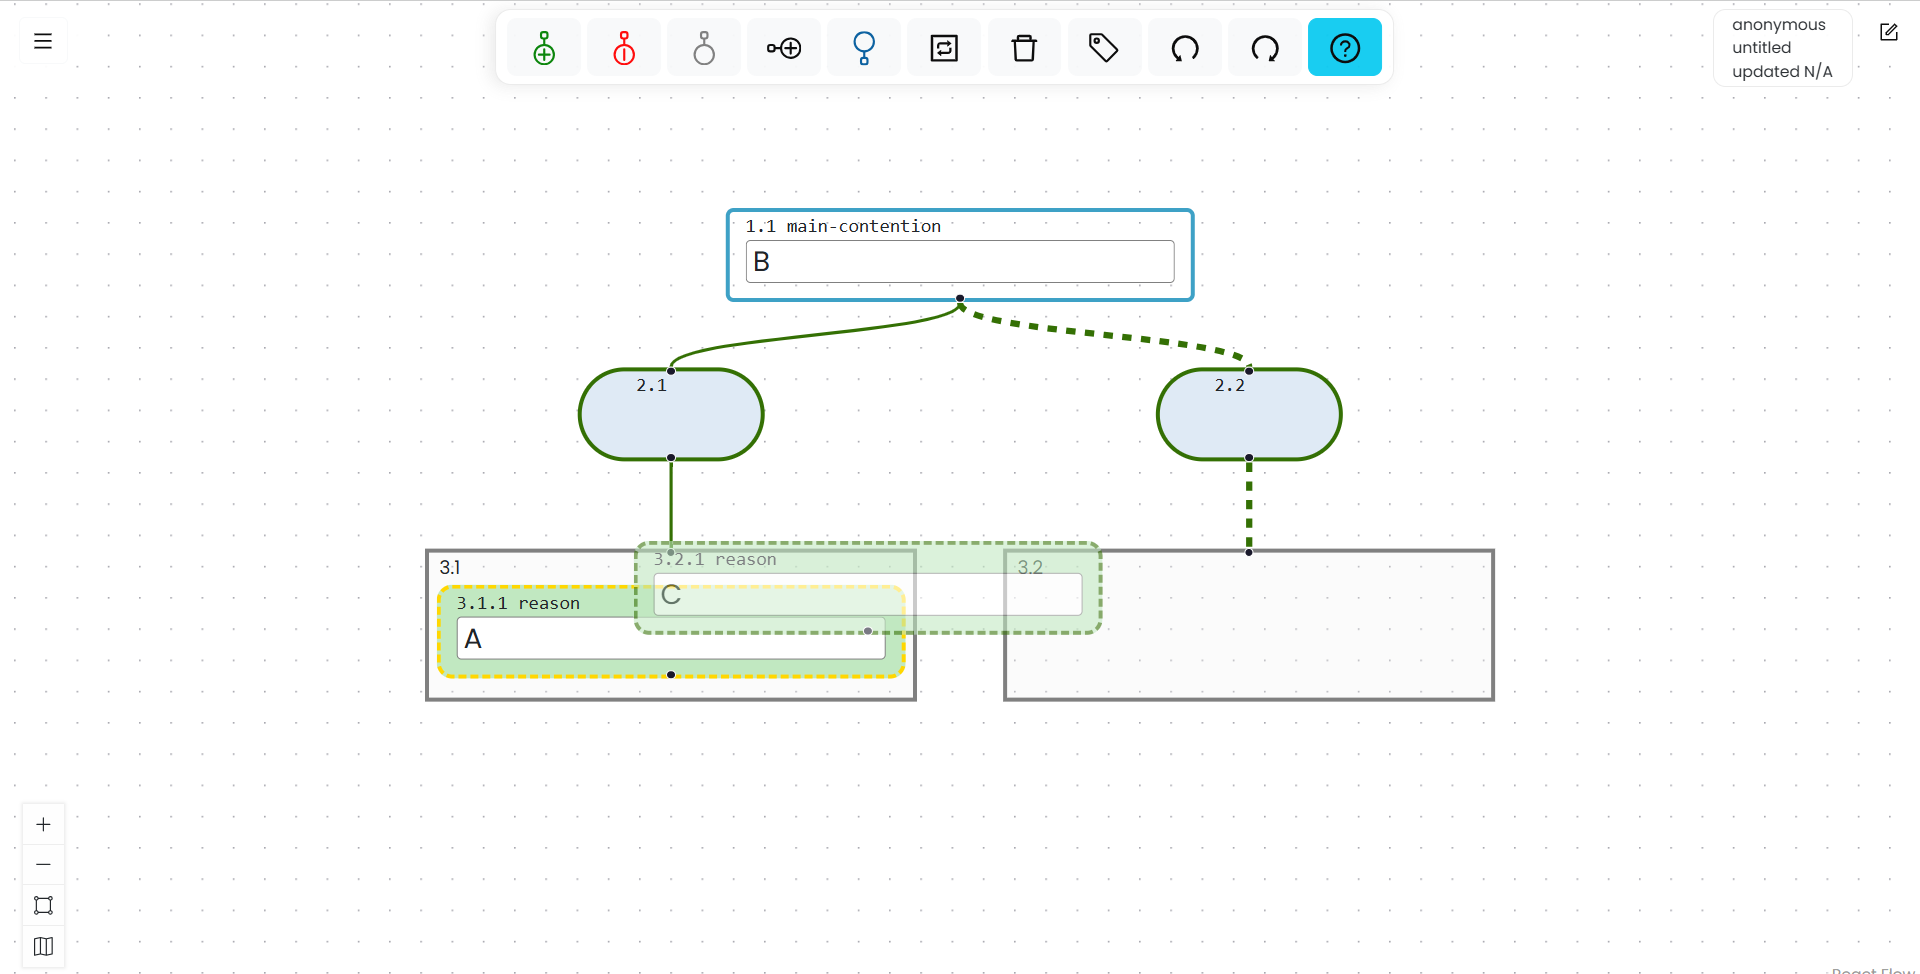The height and width of the screenshot is (974, 1920).
Task: Add a co-premise with plus icon
Action: tap(784, 48)
